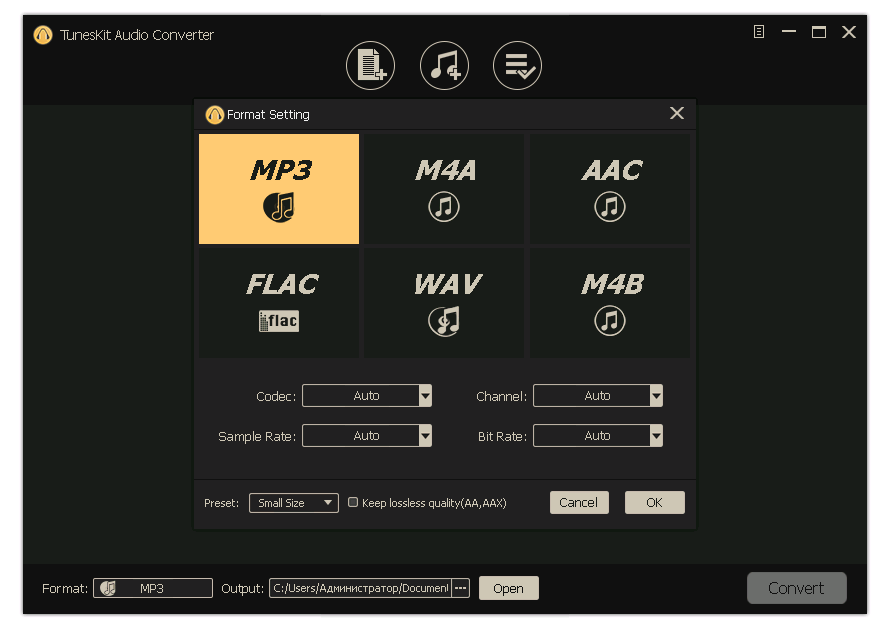This screenshot has width=893, height=637.
Task: Confirm format settings with OK
Action: tap(654, 502)
